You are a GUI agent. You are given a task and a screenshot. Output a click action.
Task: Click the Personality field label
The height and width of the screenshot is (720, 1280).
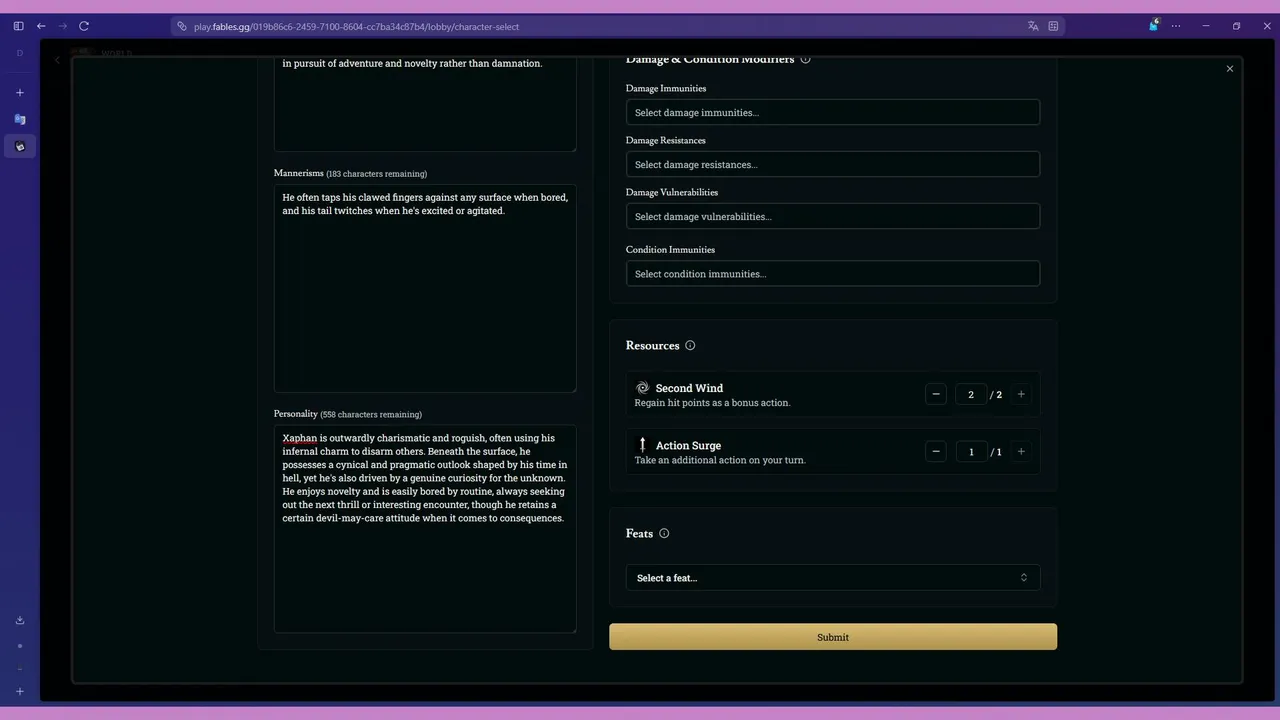tap(296, 413)
